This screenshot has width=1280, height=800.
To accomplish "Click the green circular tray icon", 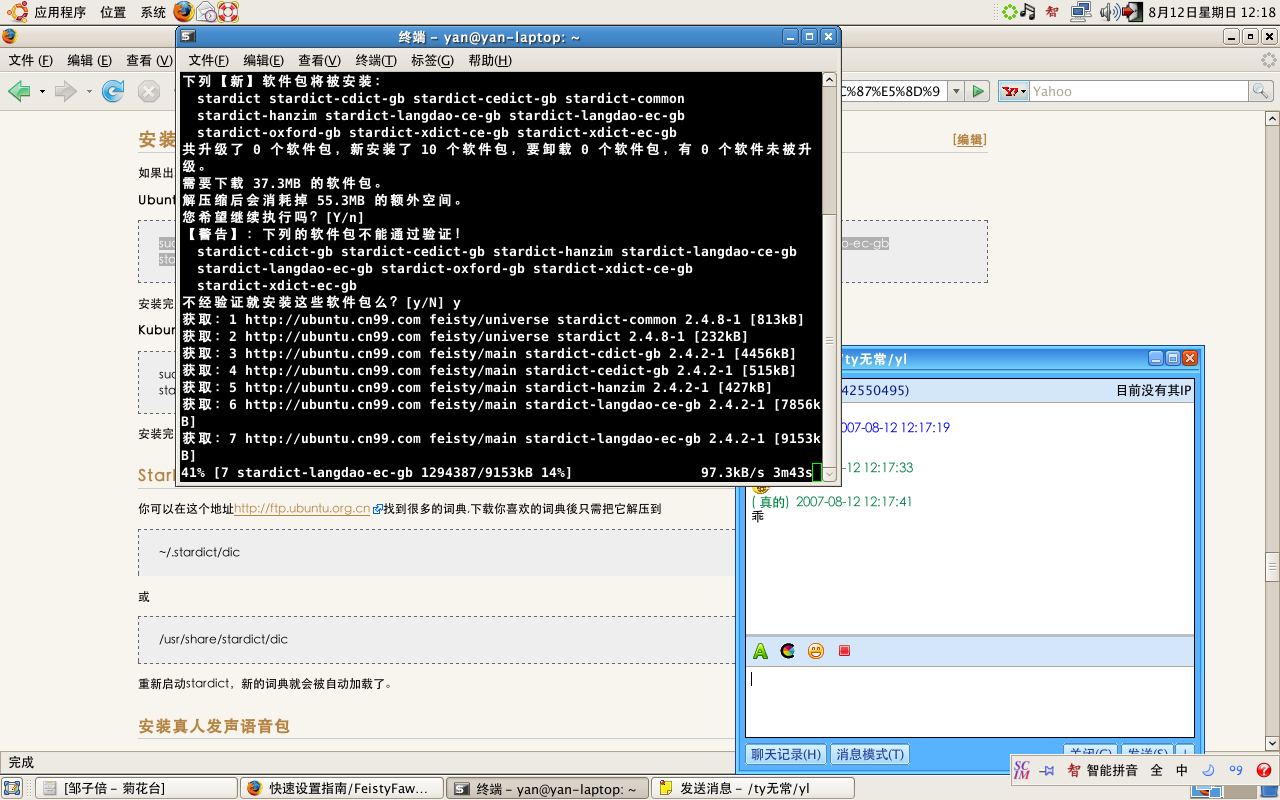I will [x=1011, y=12].
